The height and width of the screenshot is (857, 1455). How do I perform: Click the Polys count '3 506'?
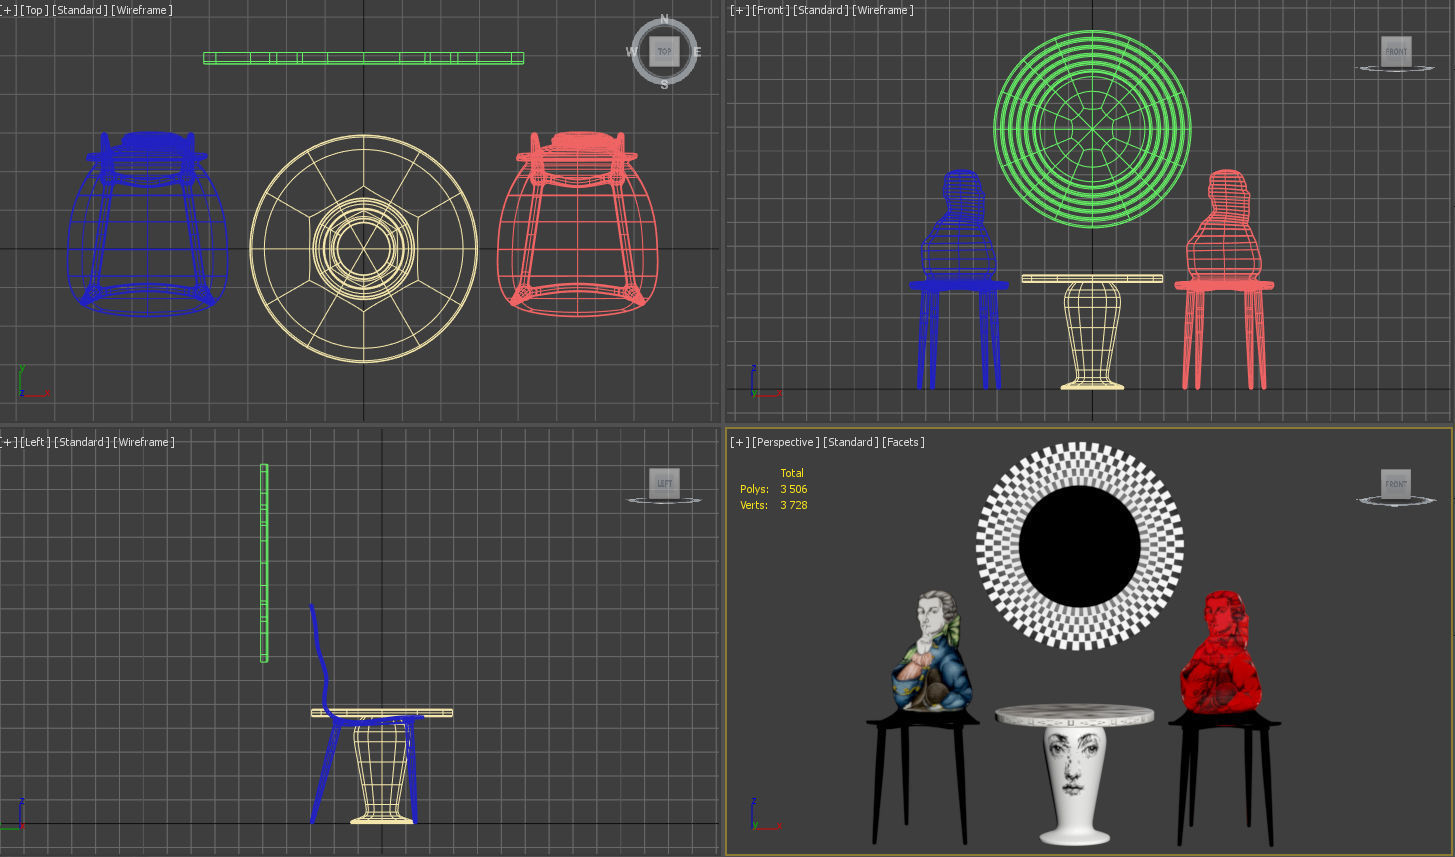coord(794,489)
